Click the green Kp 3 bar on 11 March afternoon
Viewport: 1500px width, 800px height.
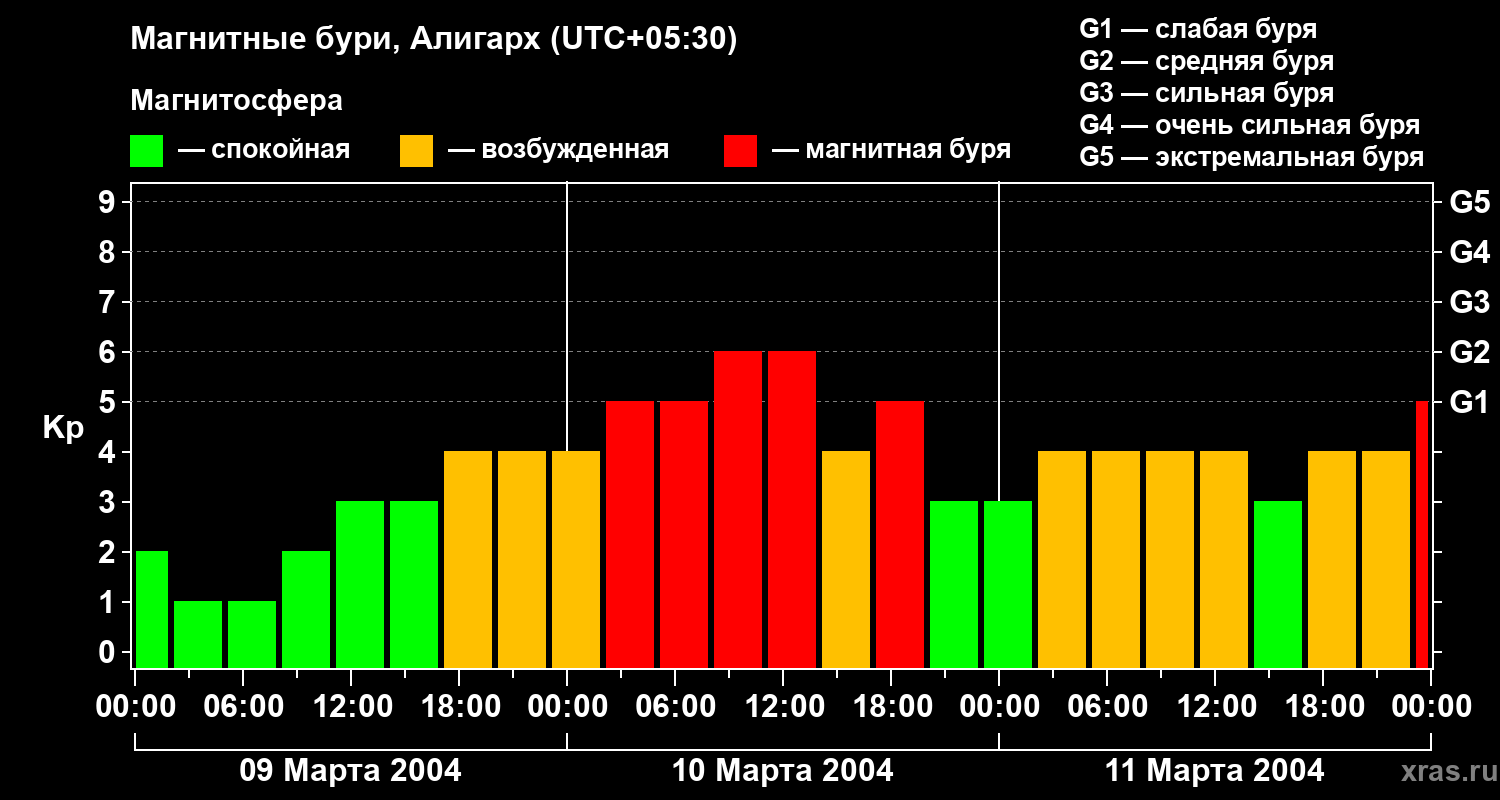(1278, 584)
